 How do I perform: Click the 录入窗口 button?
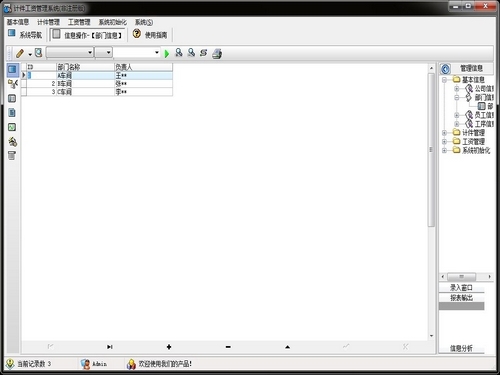coord(461,287)
